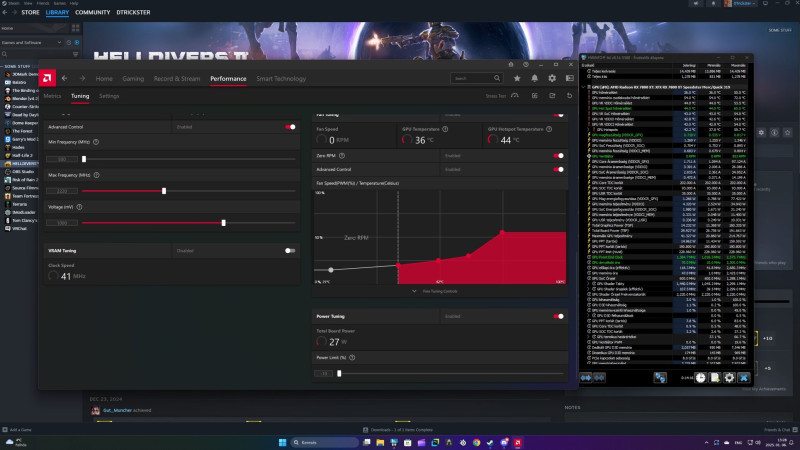Open Steam Downloads status link
Screen dimensions: 800x450
398,430
